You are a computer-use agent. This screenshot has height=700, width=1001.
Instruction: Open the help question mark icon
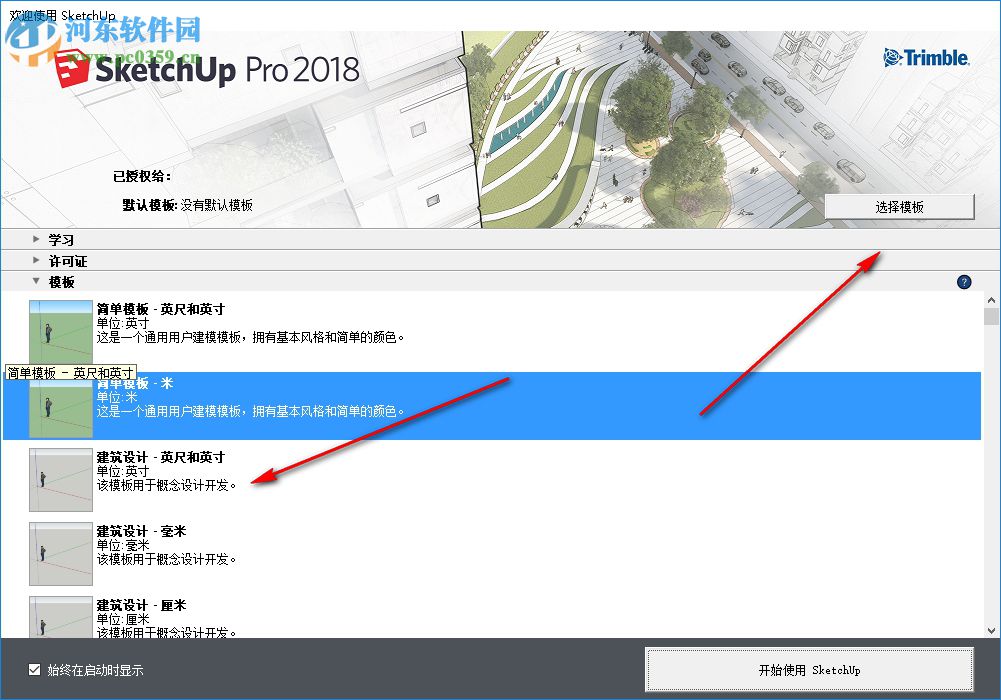click(x=963, y=282)
